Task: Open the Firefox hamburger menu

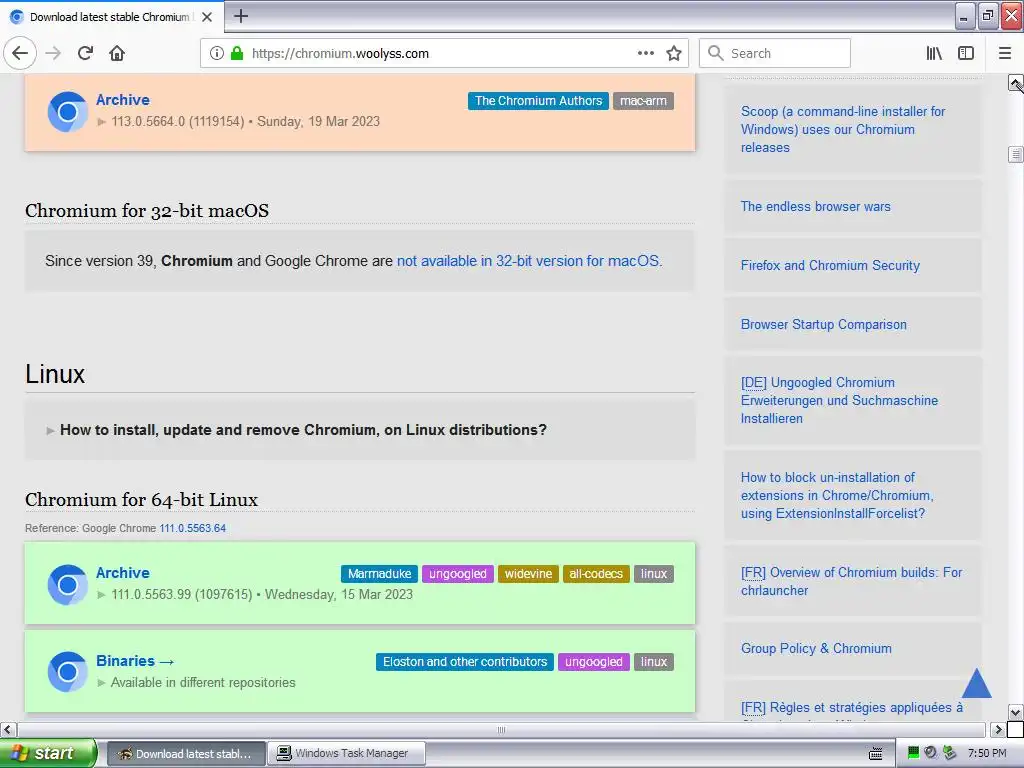Action: [1005, 53]
